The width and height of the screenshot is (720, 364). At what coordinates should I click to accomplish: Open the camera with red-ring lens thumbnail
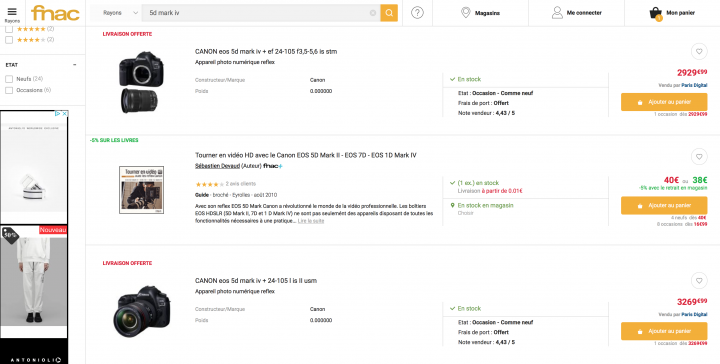click(141, 311)
